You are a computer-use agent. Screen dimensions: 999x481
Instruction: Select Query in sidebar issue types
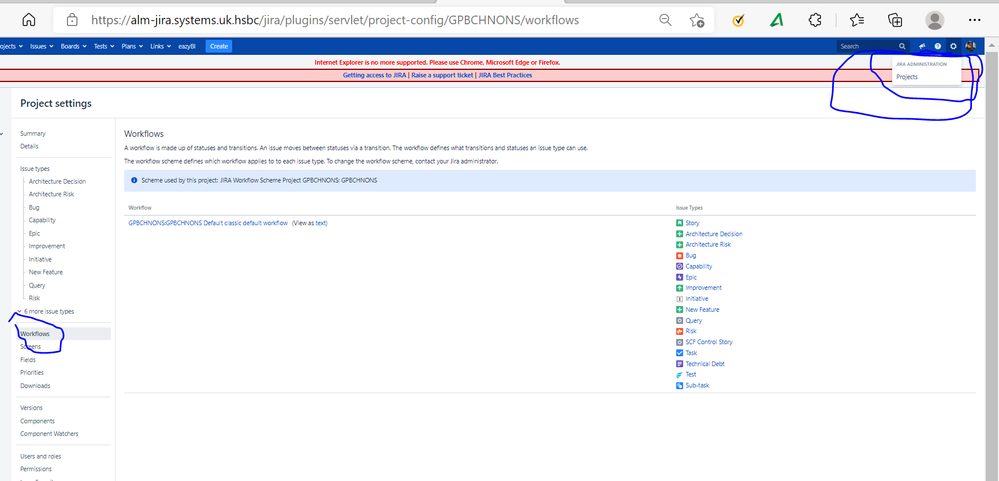tap(37, 285)
